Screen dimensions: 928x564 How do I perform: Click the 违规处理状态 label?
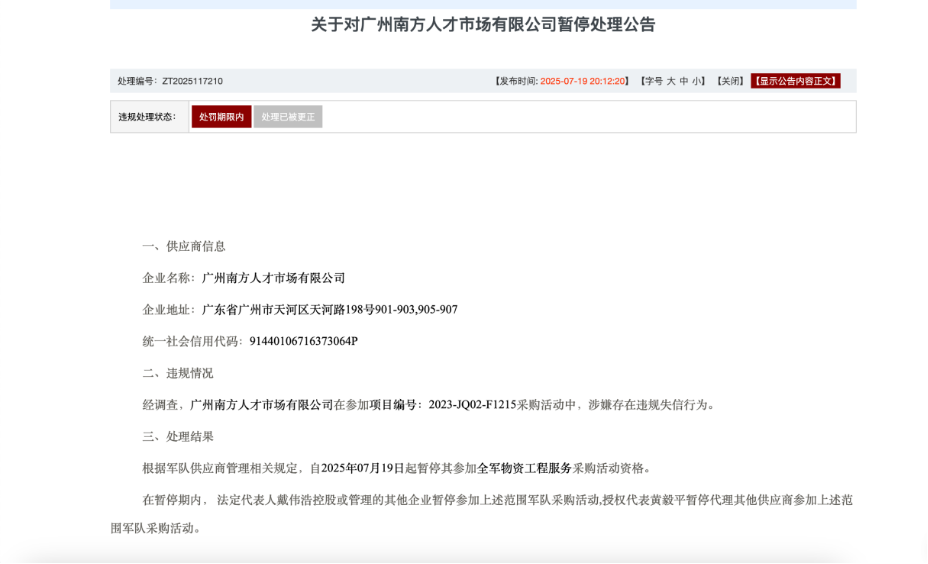pos(147,117)
